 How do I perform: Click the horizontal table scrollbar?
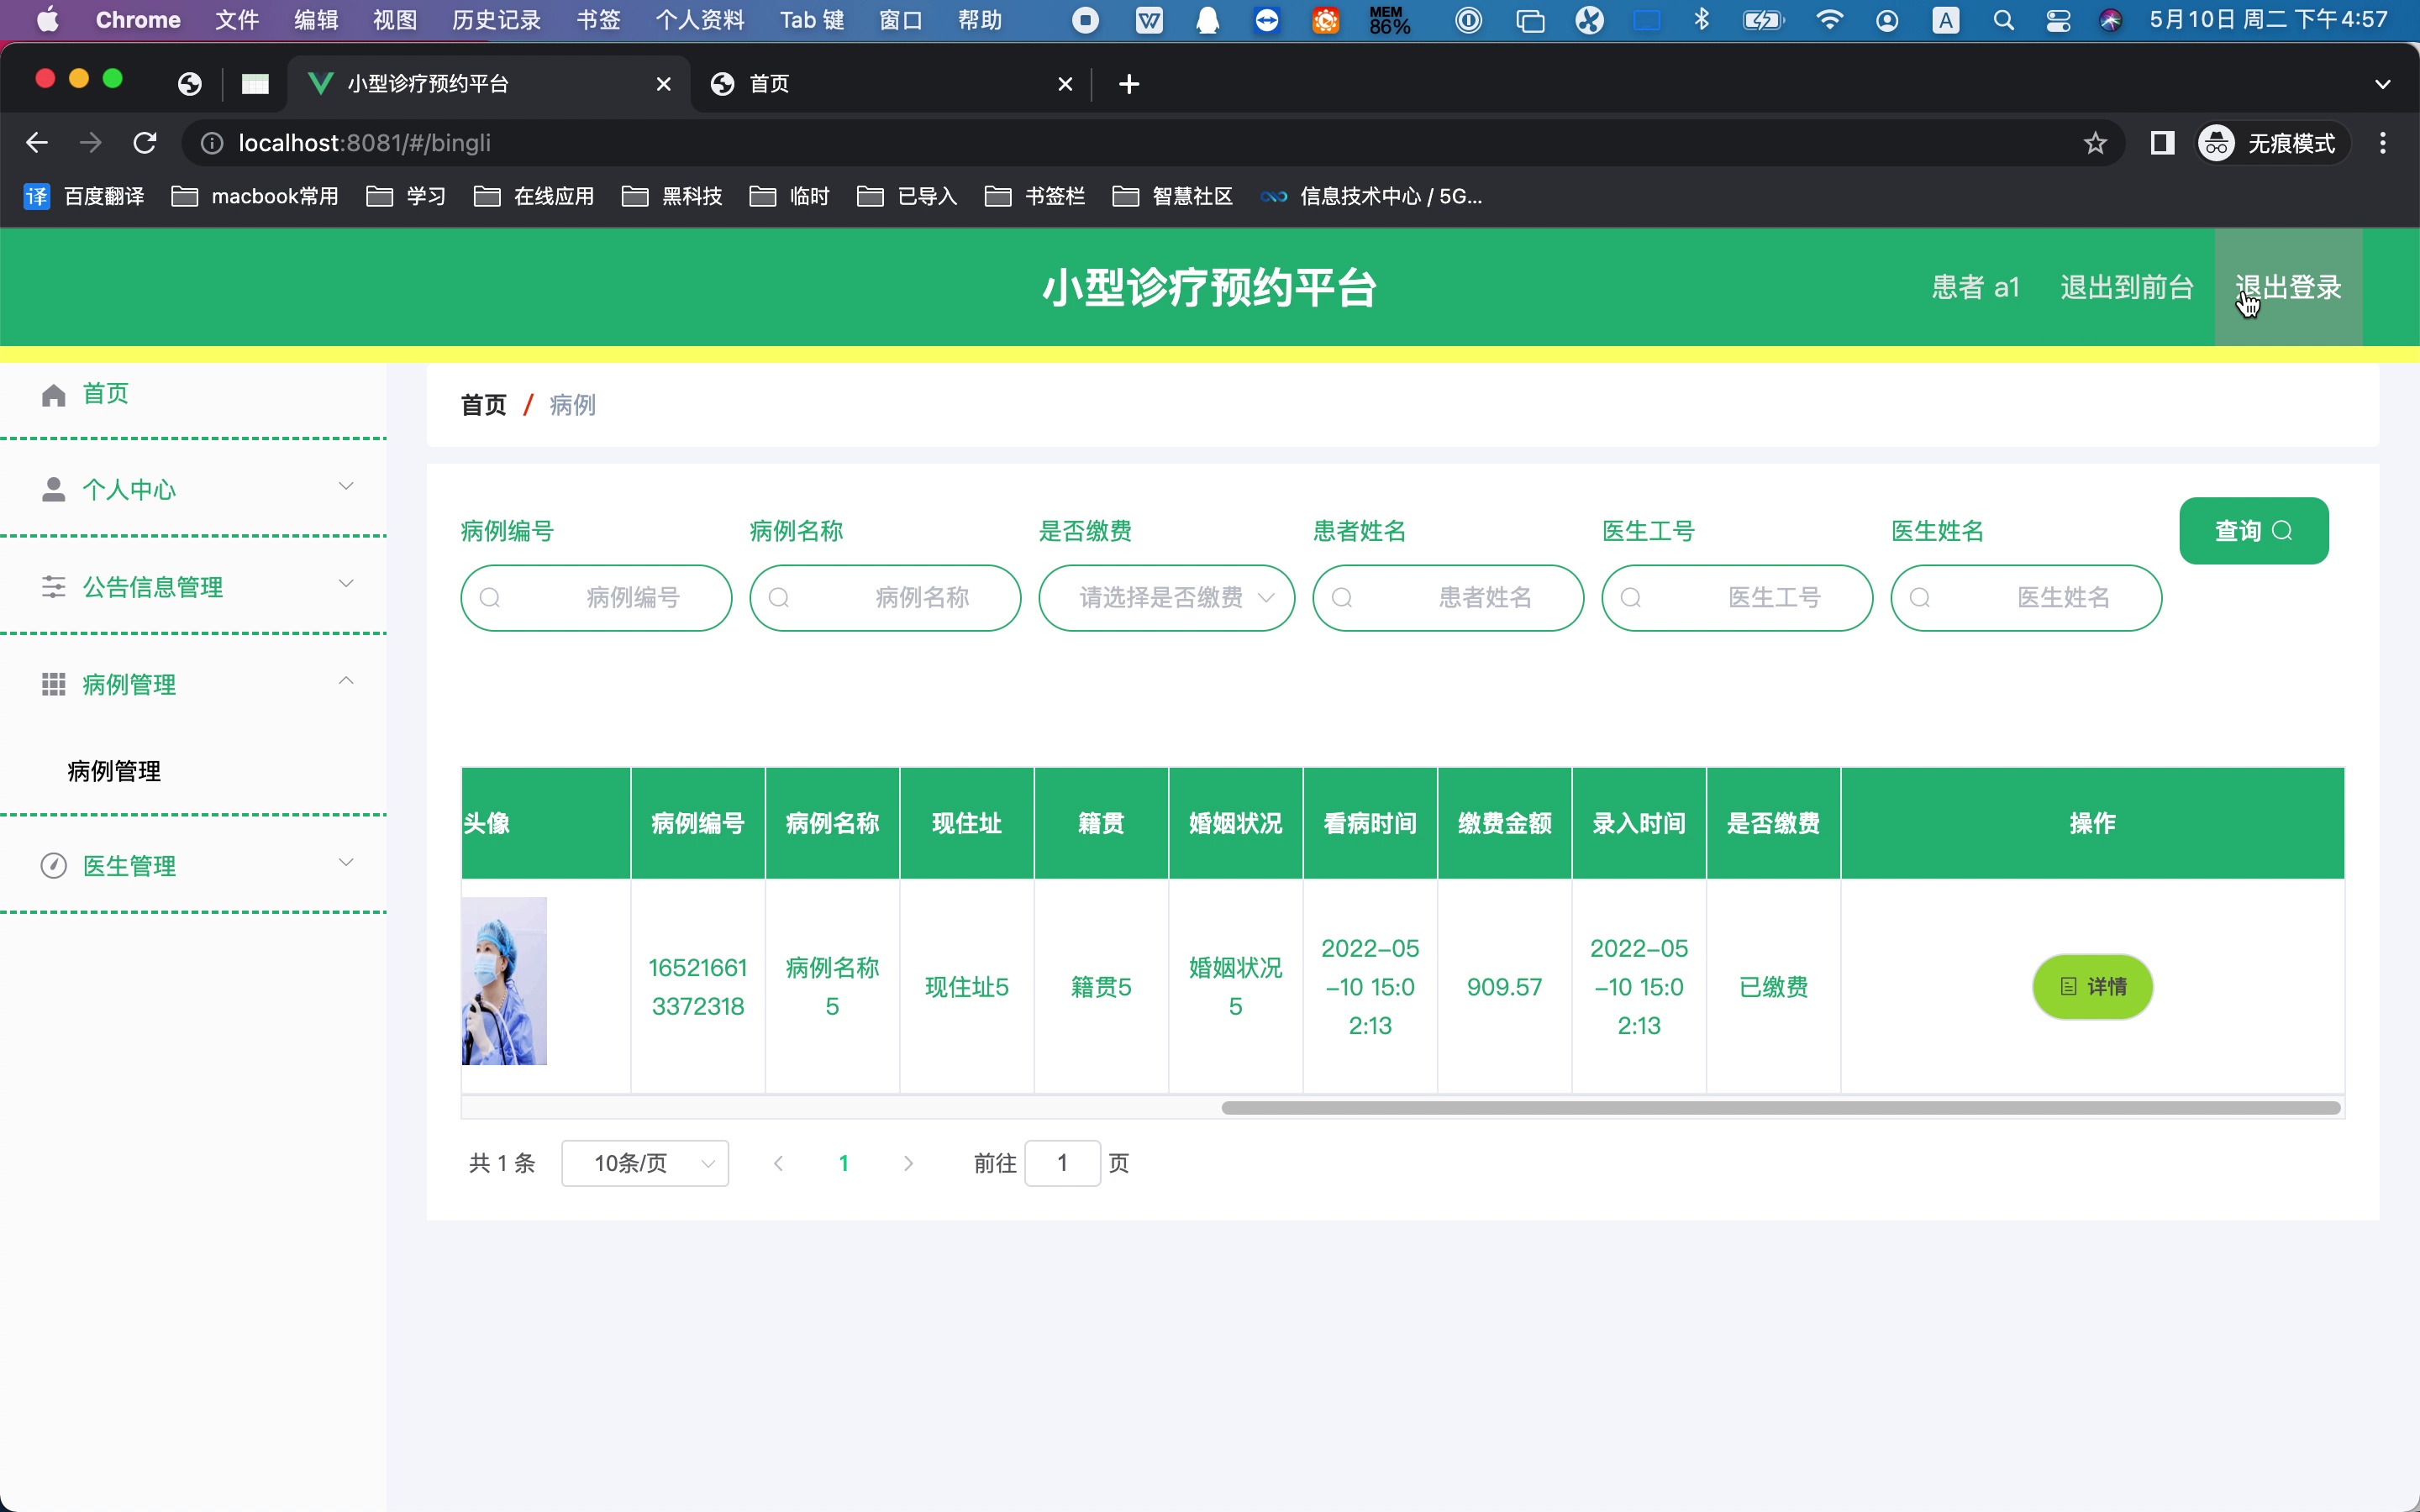click(1780, 1108)
